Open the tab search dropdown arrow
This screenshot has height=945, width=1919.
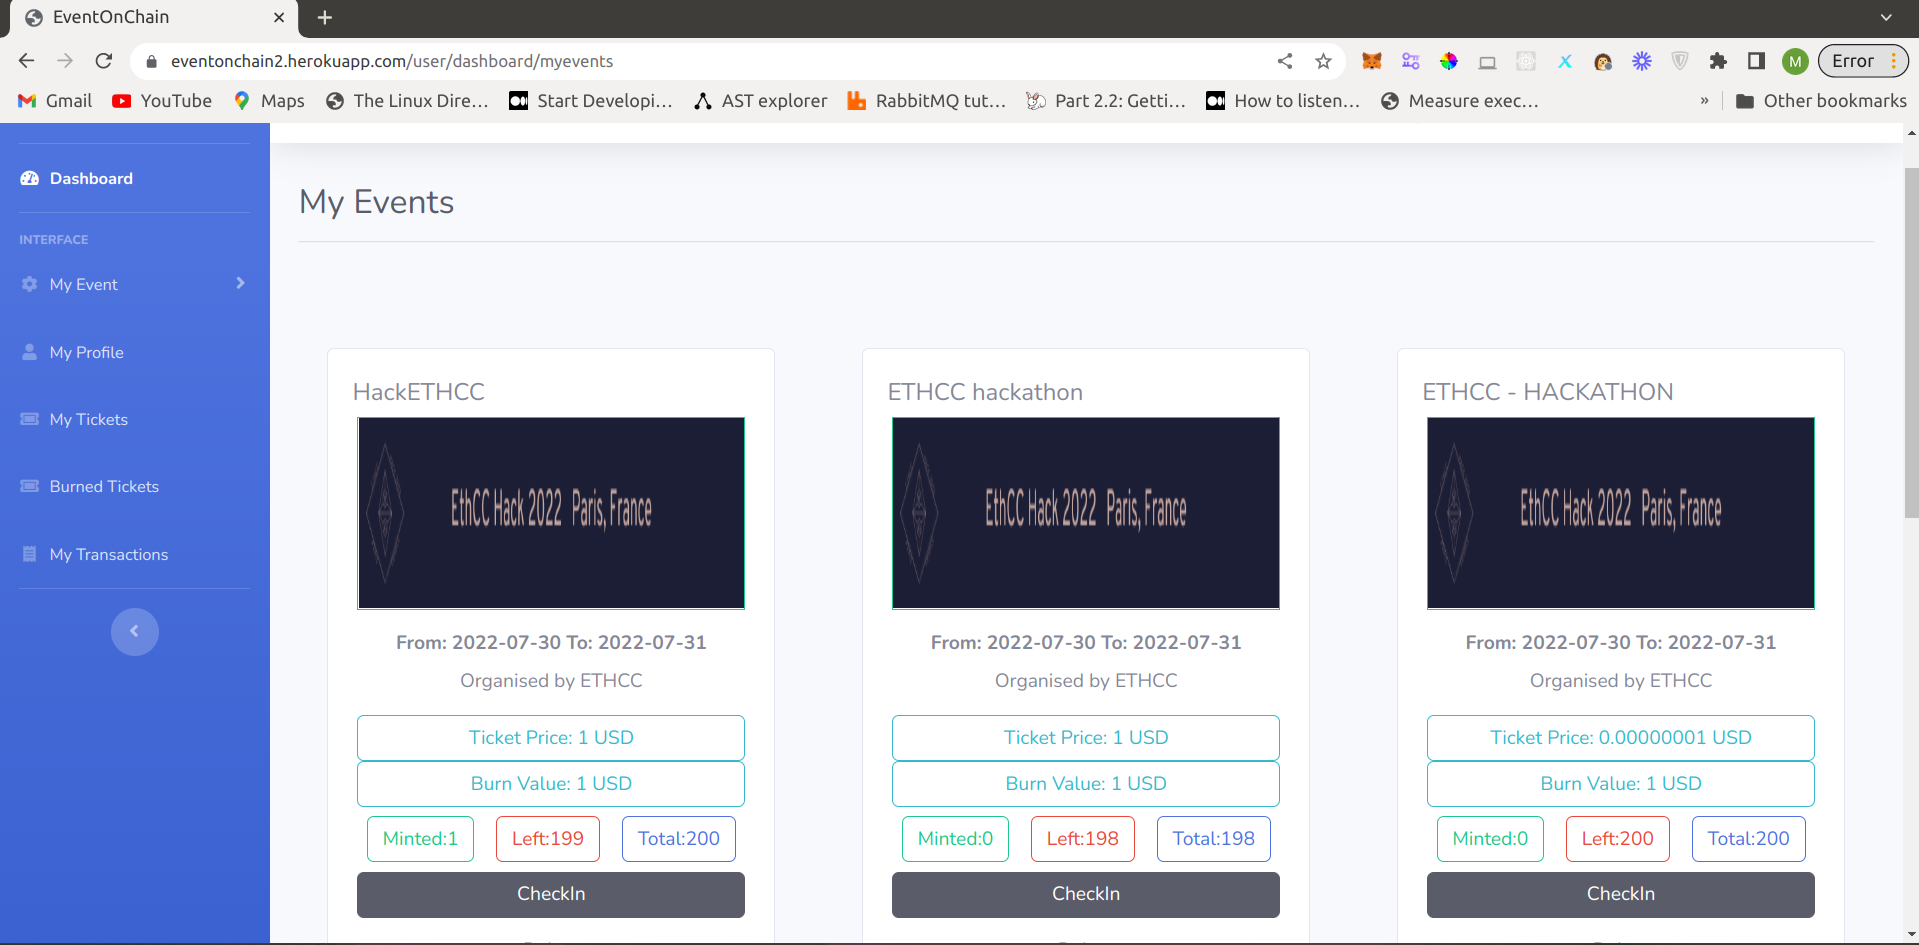(1886, 17)
